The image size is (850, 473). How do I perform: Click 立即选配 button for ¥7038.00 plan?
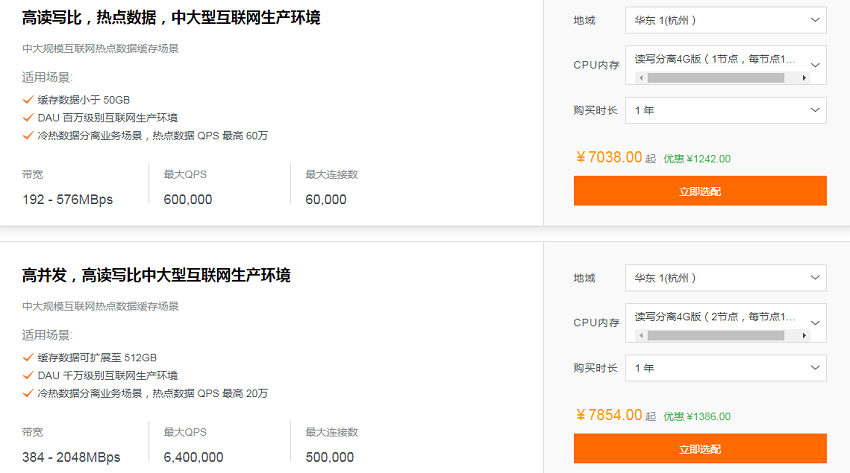[x=700, y=191]
